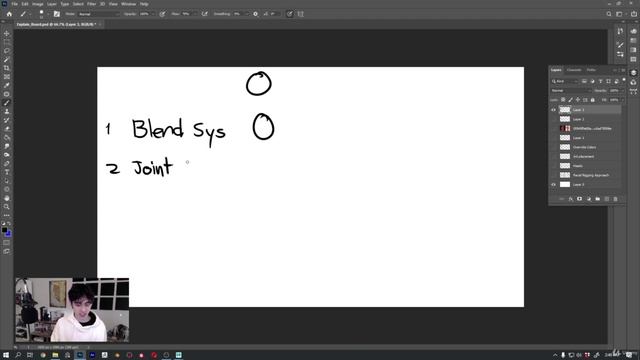Enable airbrush-style build-up

pyautogui.click(x=204, y=14)
